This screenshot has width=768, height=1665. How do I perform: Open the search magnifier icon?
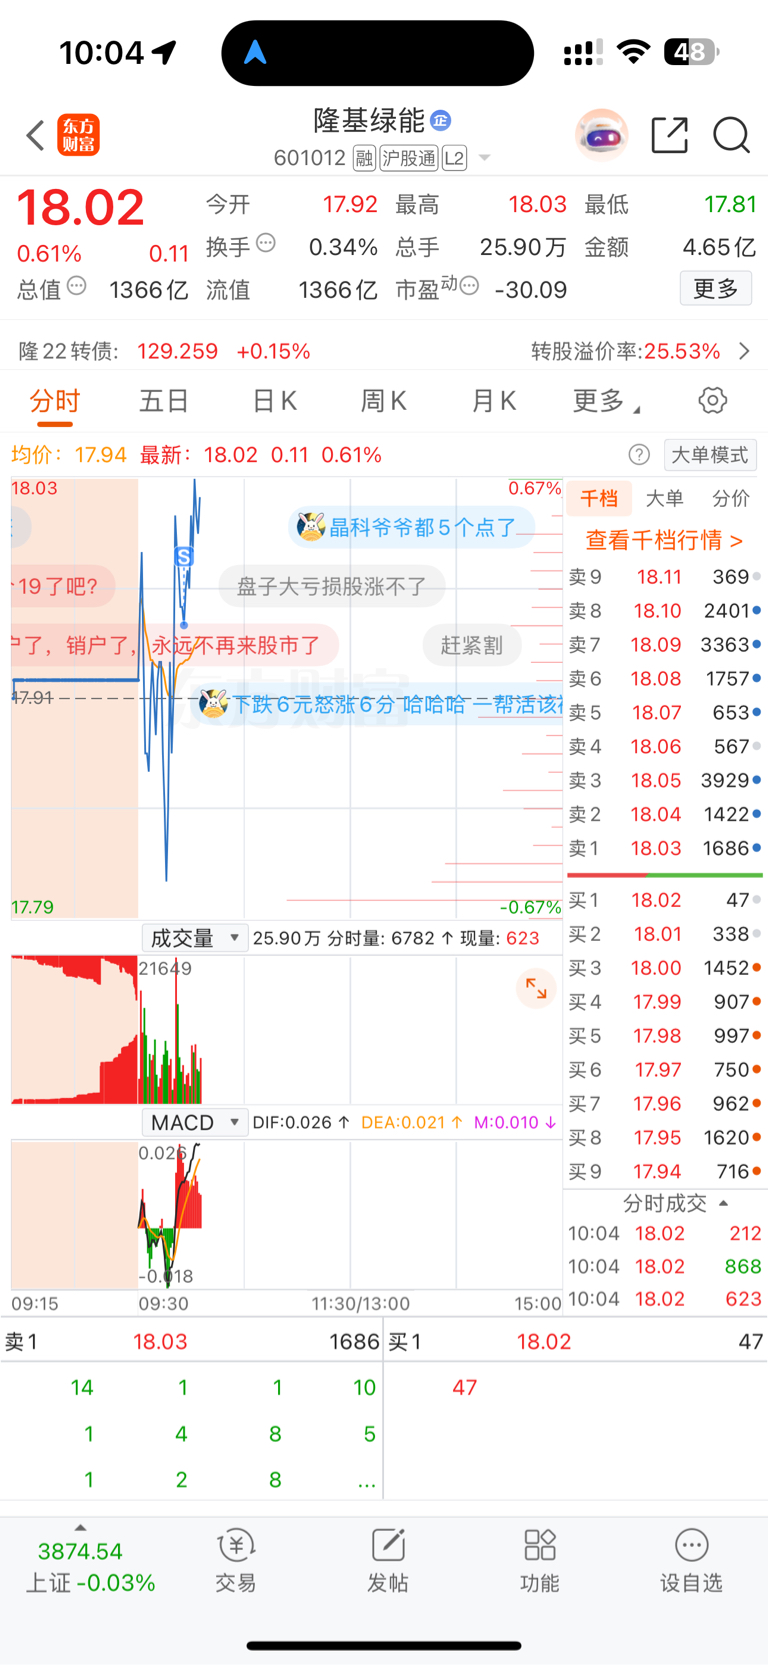[731, 134]
